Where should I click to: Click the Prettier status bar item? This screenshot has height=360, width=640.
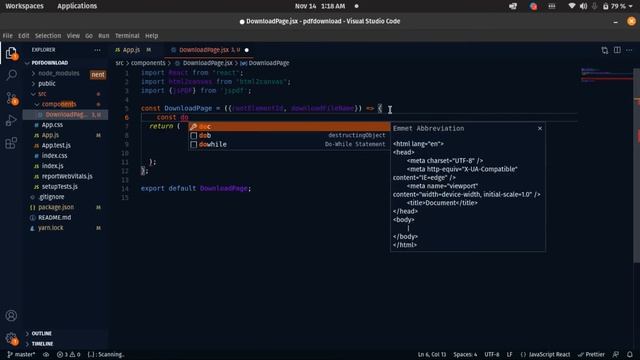591,354
